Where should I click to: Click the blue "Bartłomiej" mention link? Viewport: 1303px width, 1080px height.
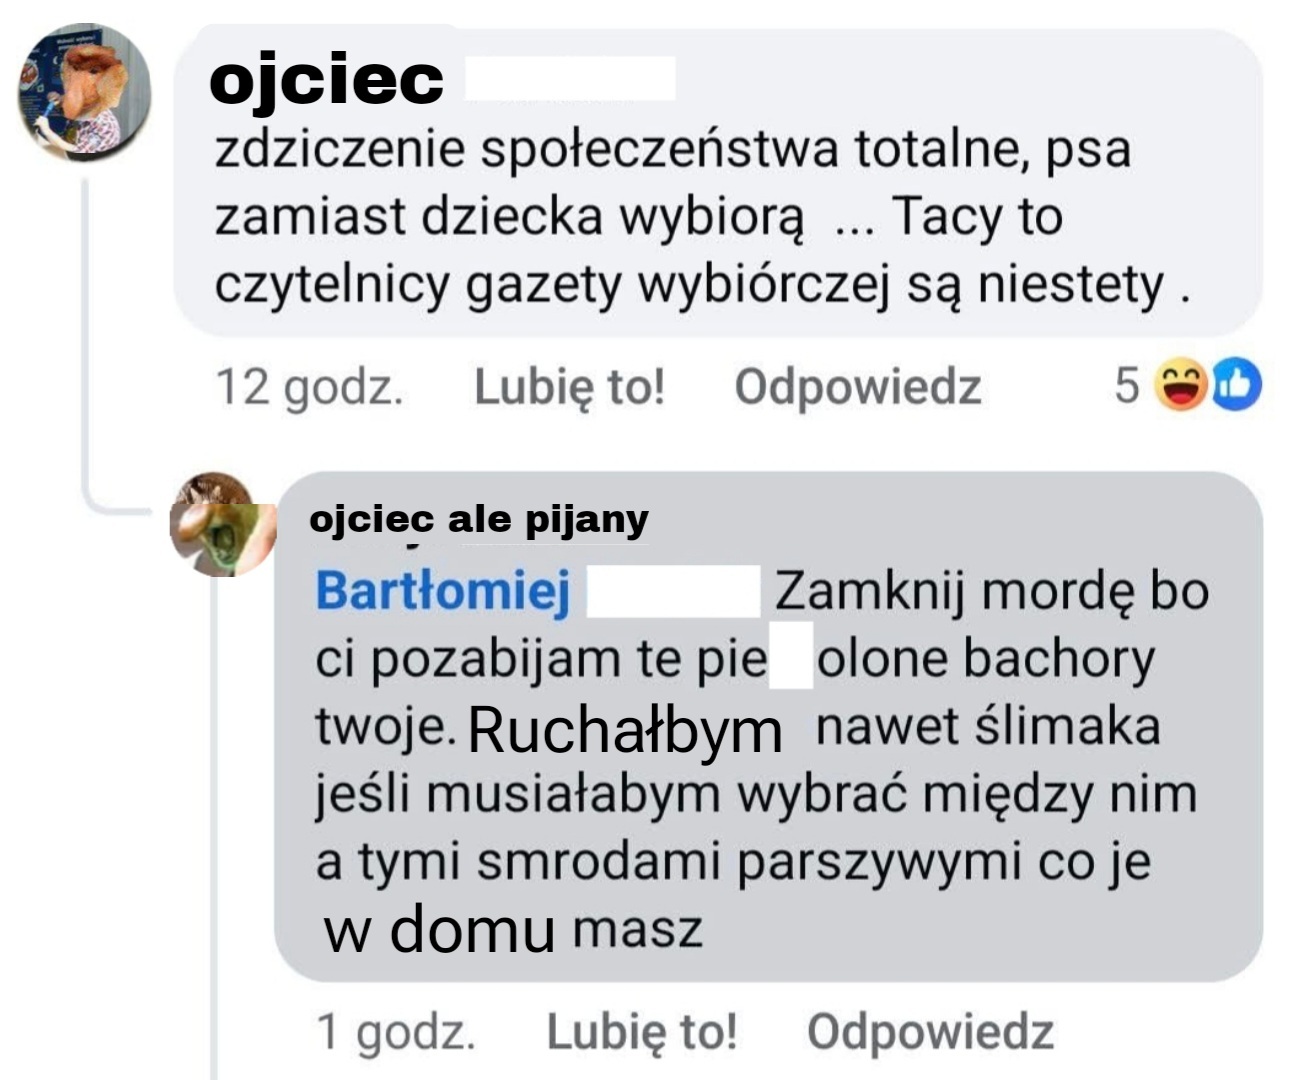point(443,591)
